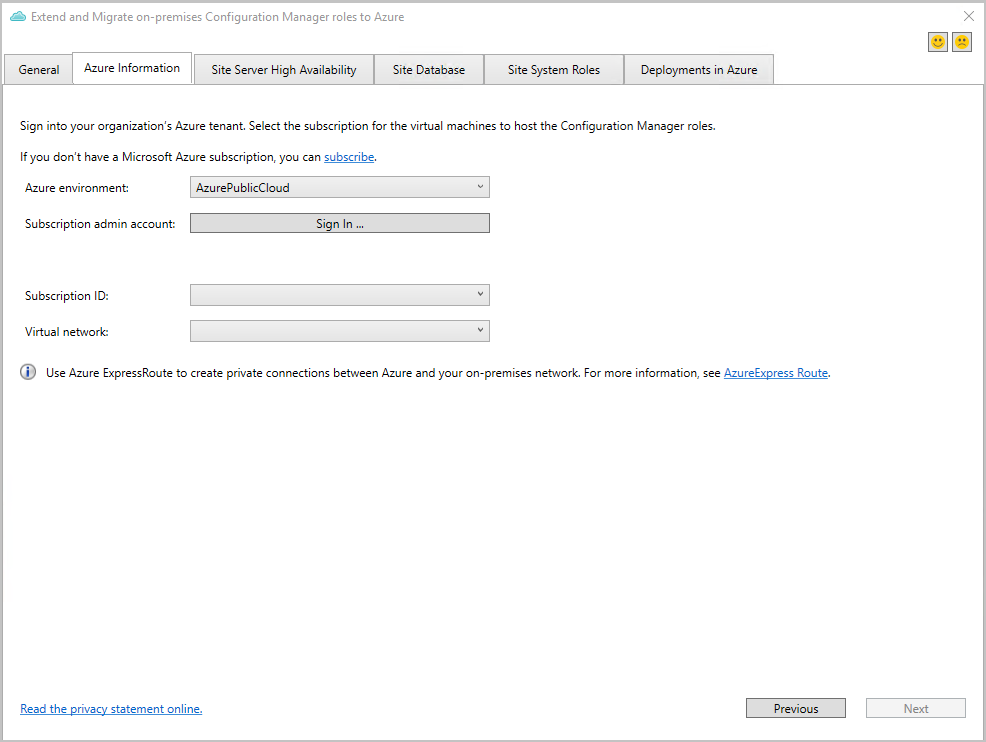
Task: Click the Sign In button
Action: coord(339,223)
